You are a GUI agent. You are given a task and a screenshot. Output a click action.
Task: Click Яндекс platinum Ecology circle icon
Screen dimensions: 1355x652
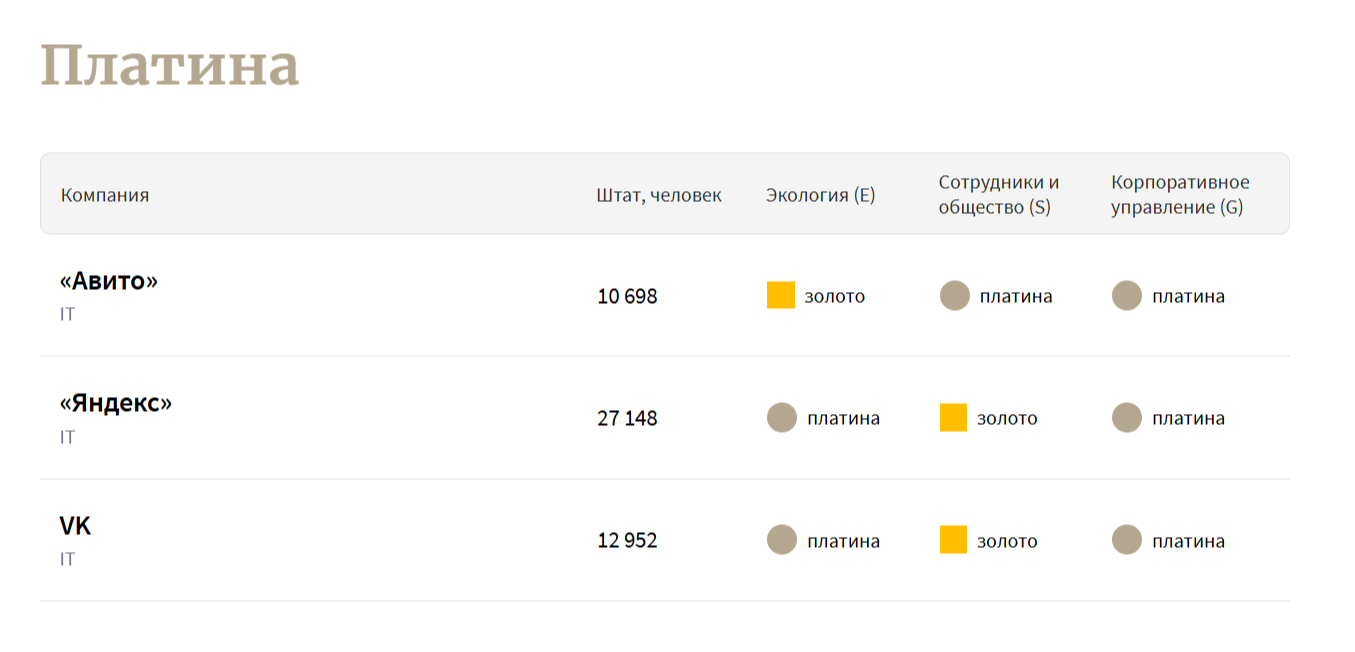(x=782, y=418)
